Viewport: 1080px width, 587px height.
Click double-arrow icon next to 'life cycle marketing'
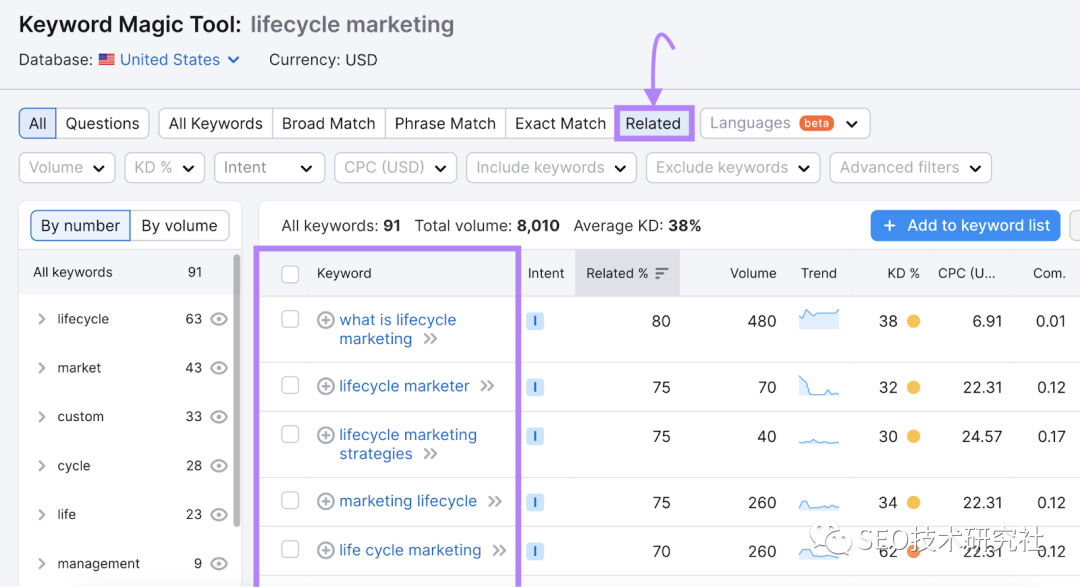(x=498, y=551)
